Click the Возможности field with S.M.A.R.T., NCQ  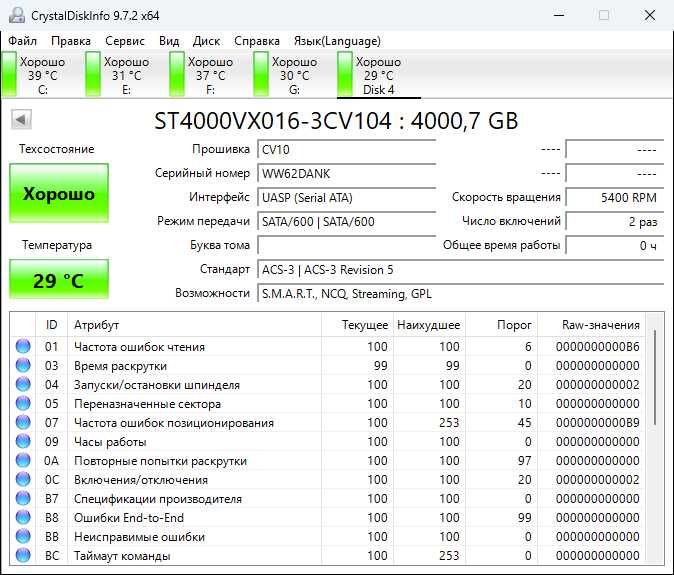point(461,294)
